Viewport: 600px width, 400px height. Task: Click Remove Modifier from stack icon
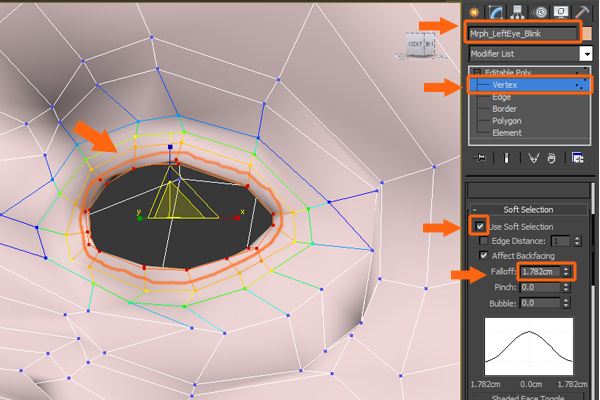tap(551, 158)
